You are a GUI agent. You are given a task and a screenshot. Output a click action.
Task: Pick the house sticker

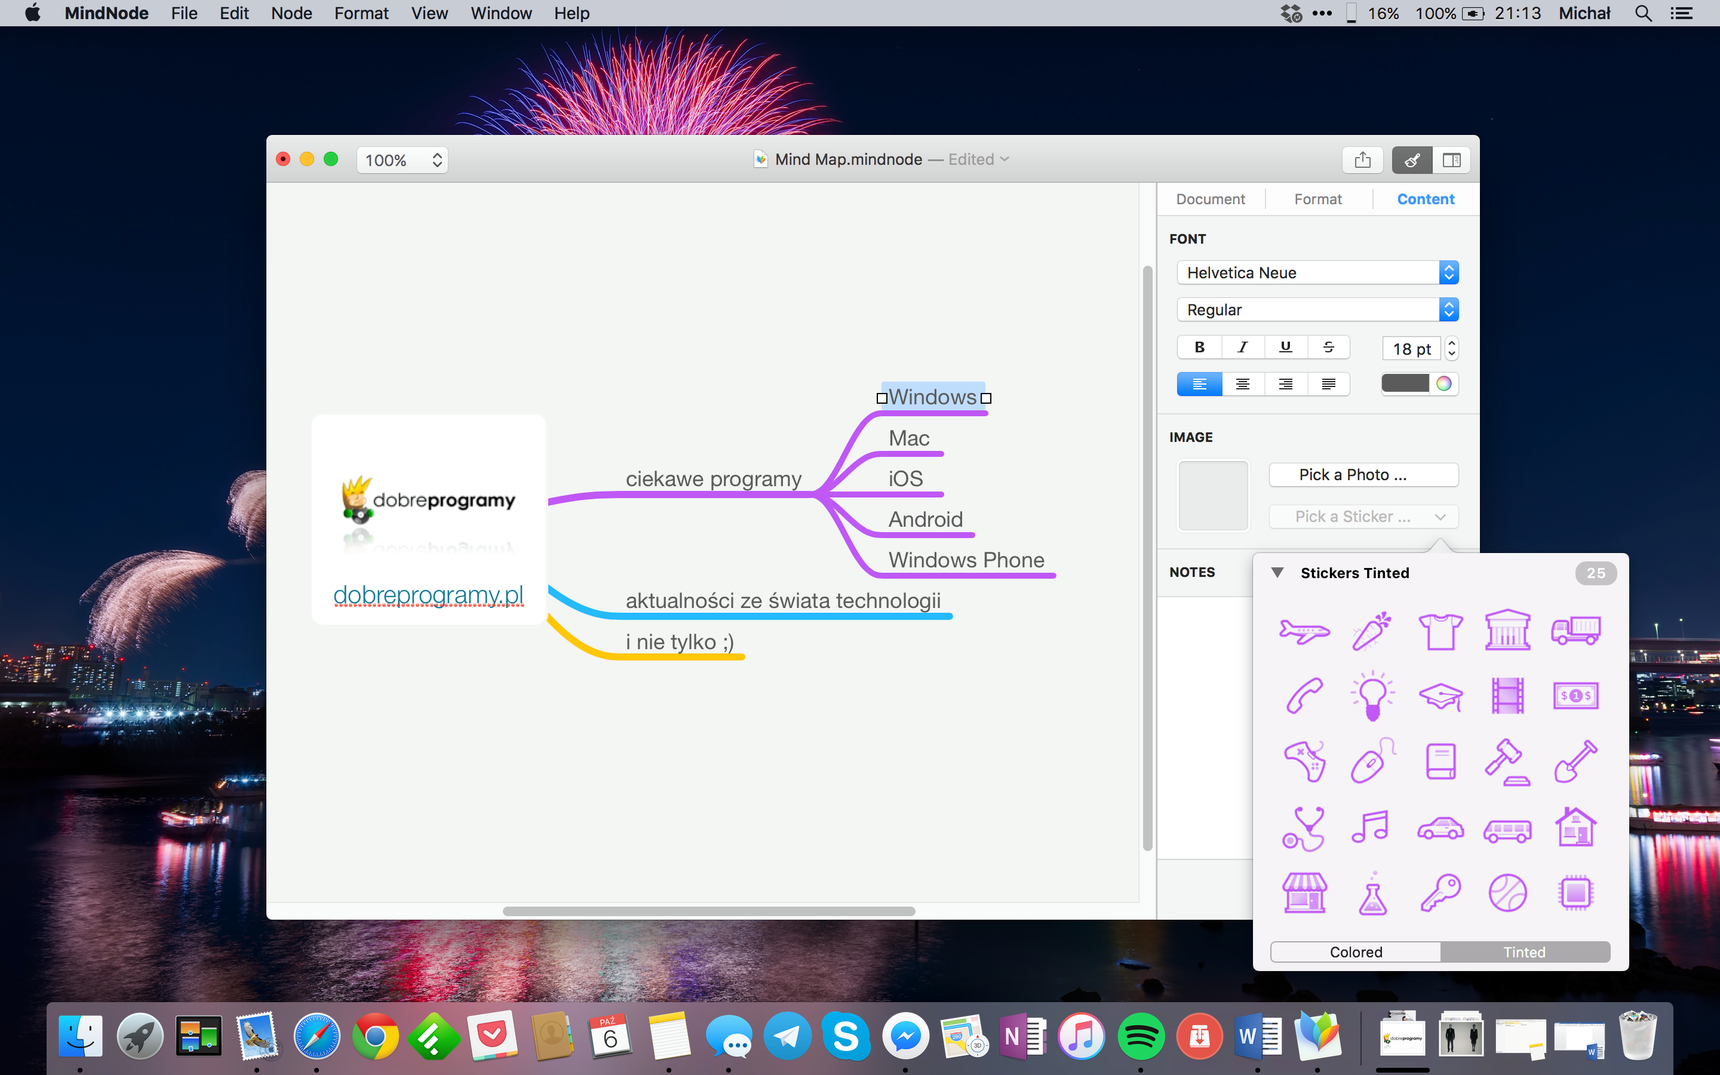click(x=1576, y=827)
